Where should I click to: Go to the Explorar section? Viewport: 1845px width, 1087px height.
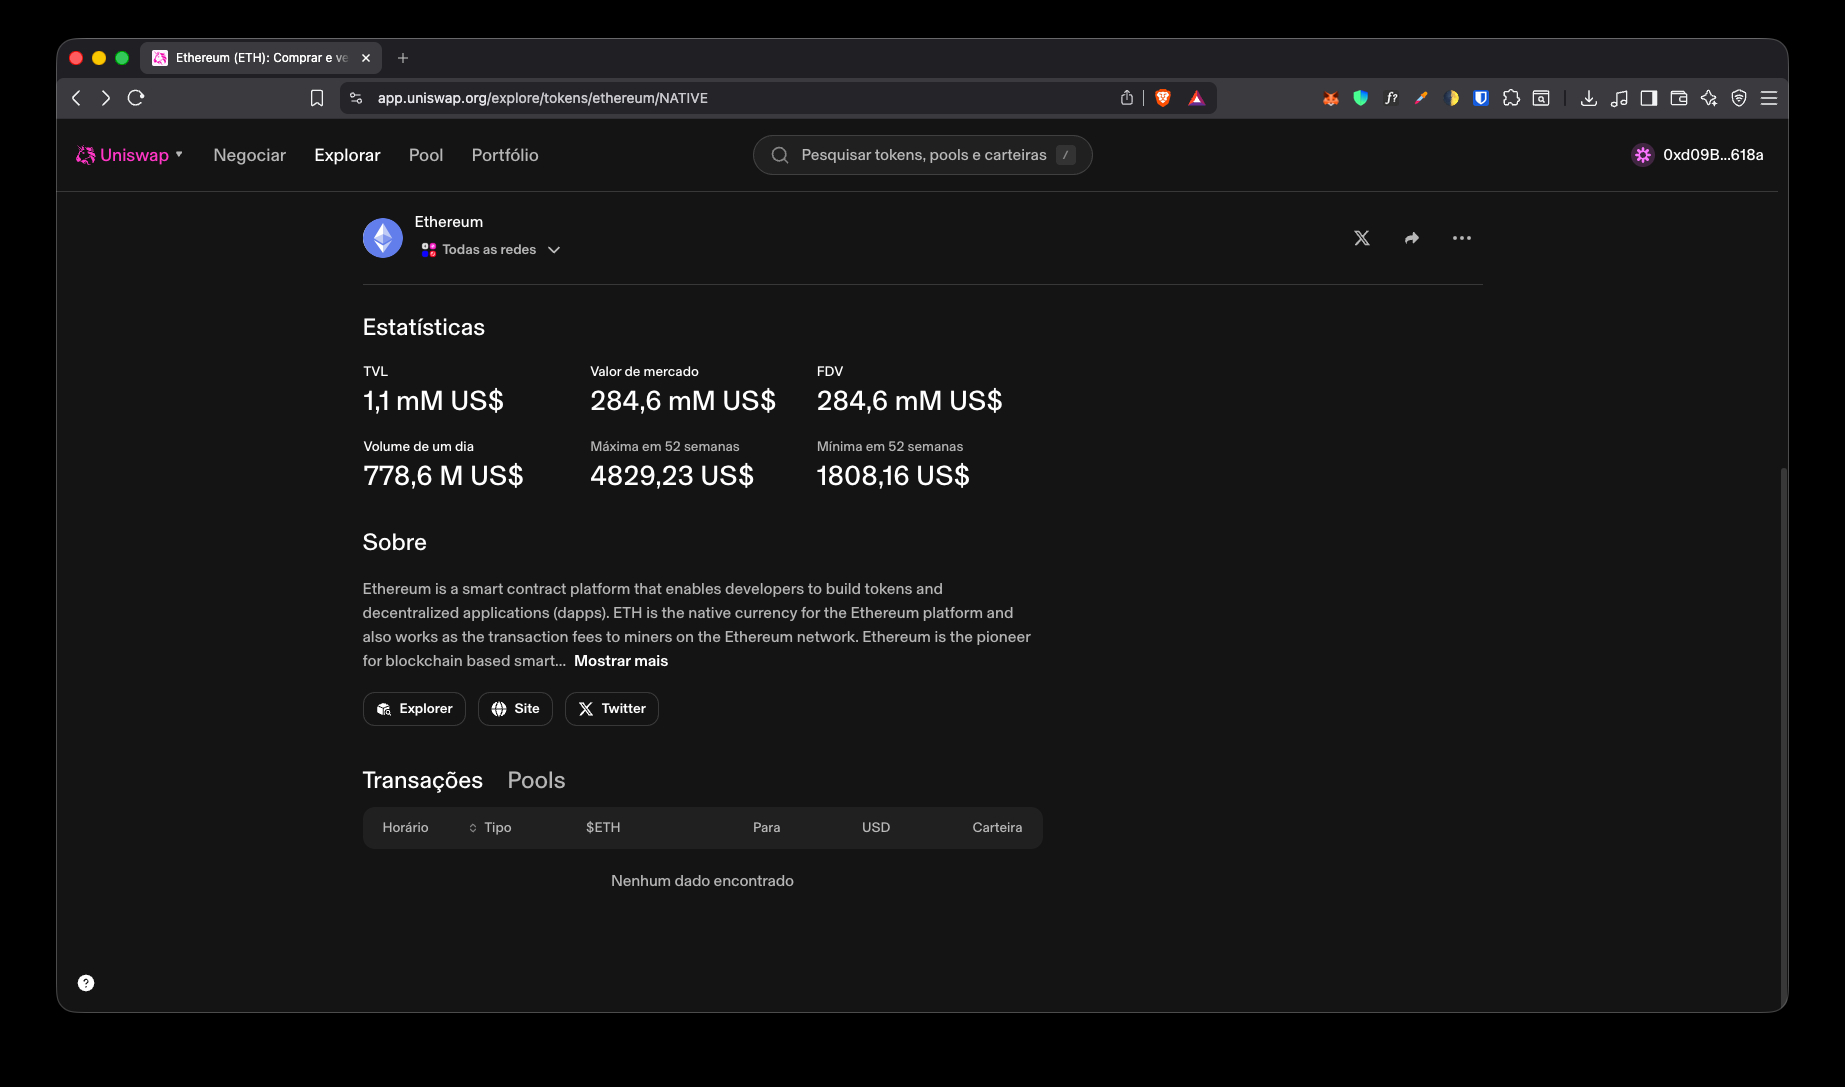pyautogui.click(x=347, y=155)
